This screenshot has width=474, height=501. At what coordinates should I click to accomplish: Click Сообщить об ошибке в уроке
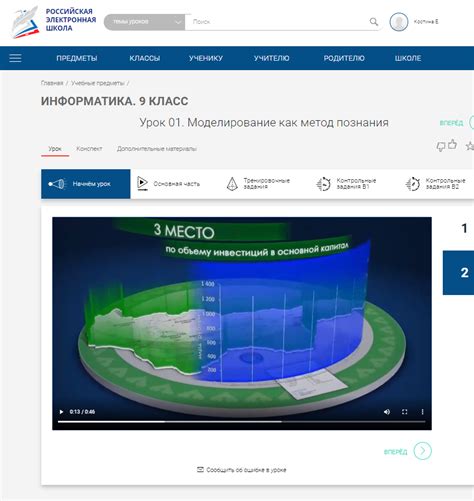click(x=246, y=470)
